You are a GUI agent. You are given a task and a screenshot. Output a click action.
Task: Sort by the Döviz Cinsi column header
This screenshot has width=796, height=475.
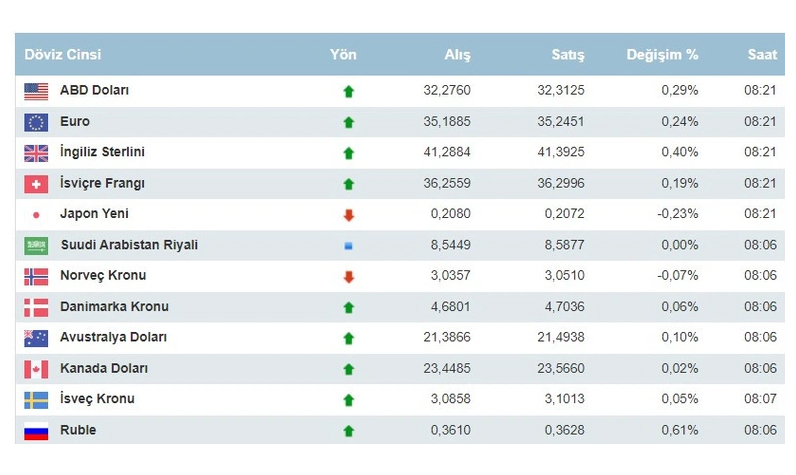63,55
